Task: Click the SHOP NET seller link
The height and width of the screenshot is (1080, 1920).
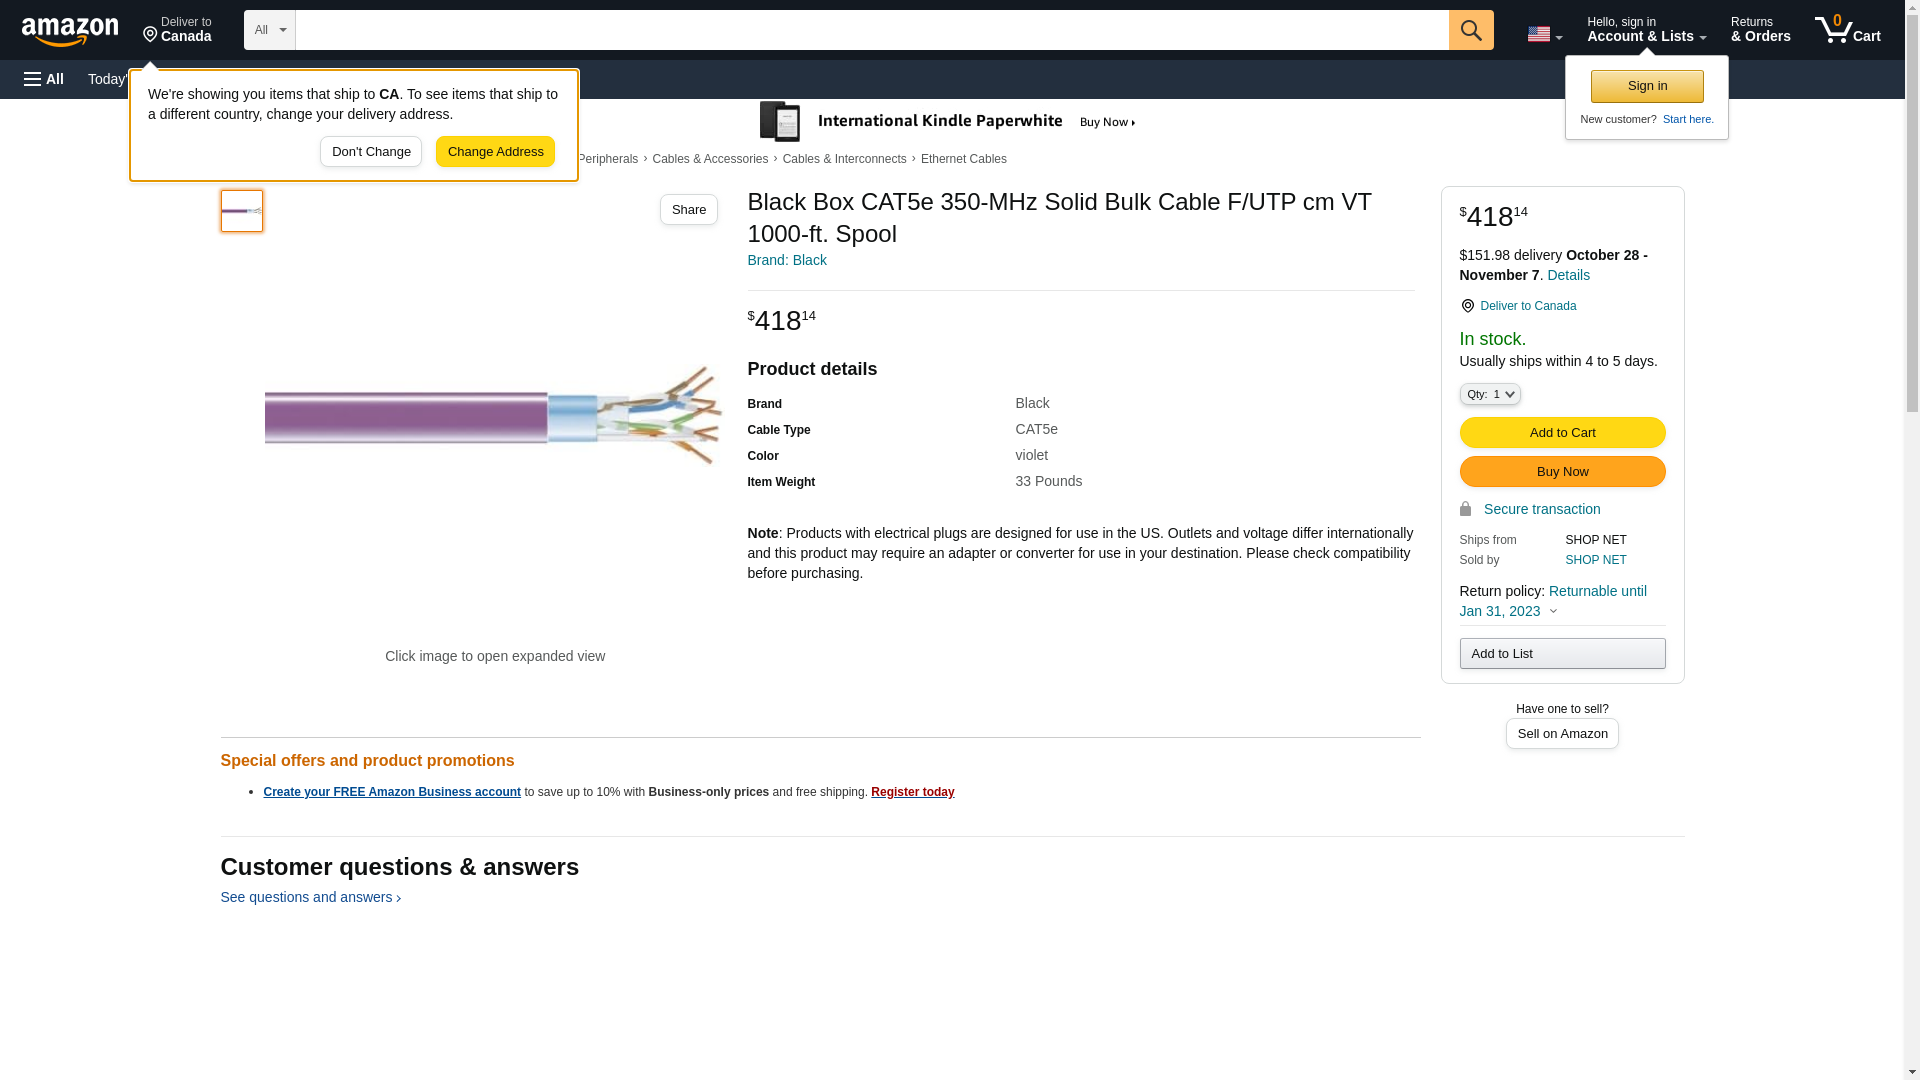Action: [x=1595, y=560]
